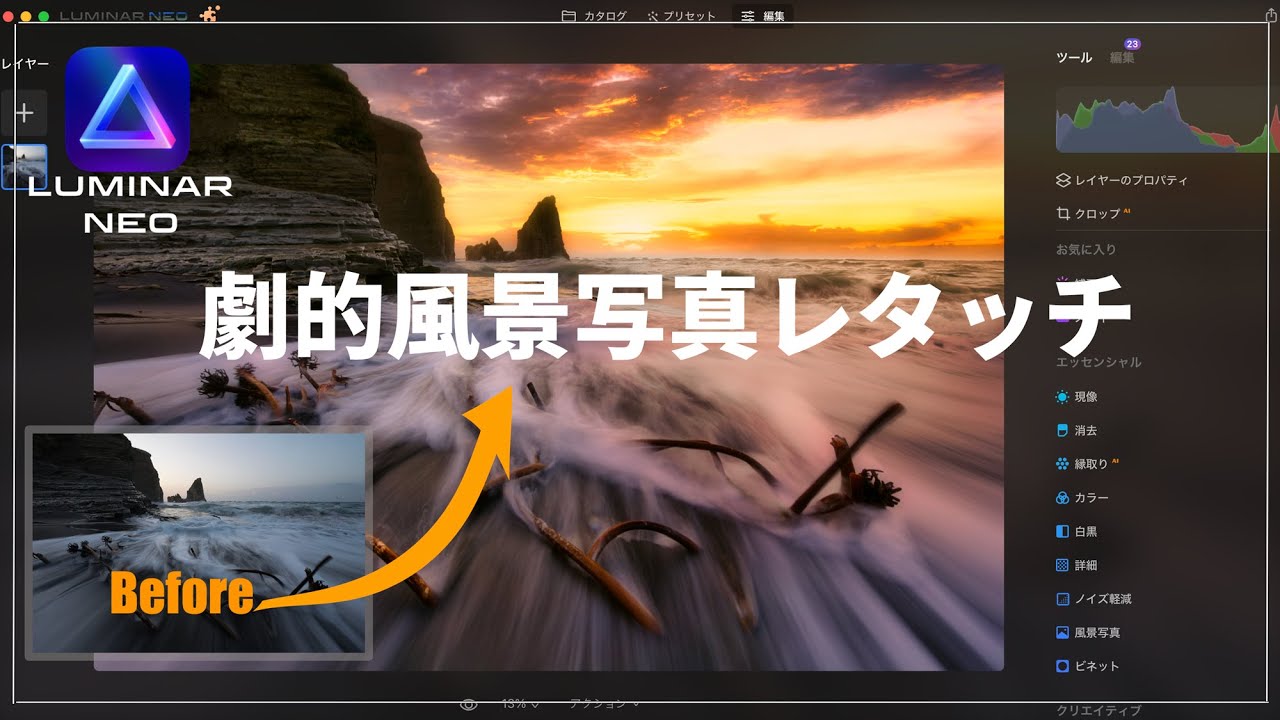Open the 13% zoom level dropdown
The height and width of the screenshot is (720, 1280).
(x=520, y=704)
